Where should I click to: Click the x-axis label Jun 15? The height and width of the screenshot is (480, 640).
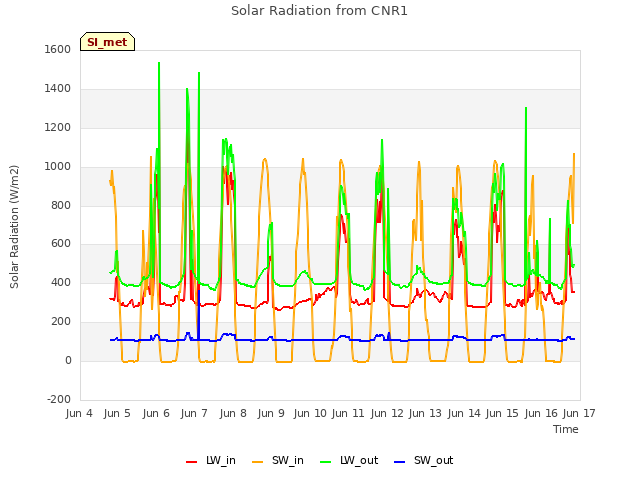pos(502,413)
